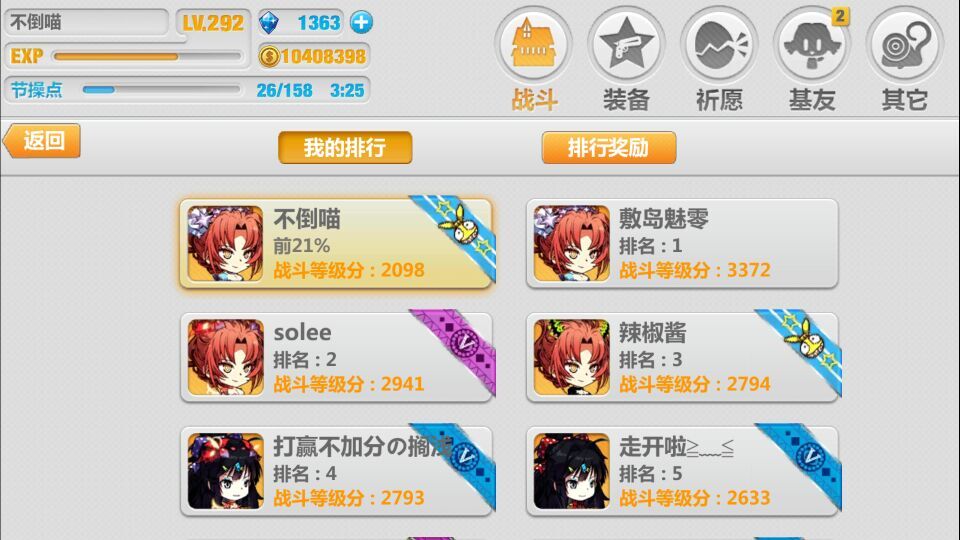Switch to the 我的排行 tab
Screen dimensions: 960x540
coord(345,148)
